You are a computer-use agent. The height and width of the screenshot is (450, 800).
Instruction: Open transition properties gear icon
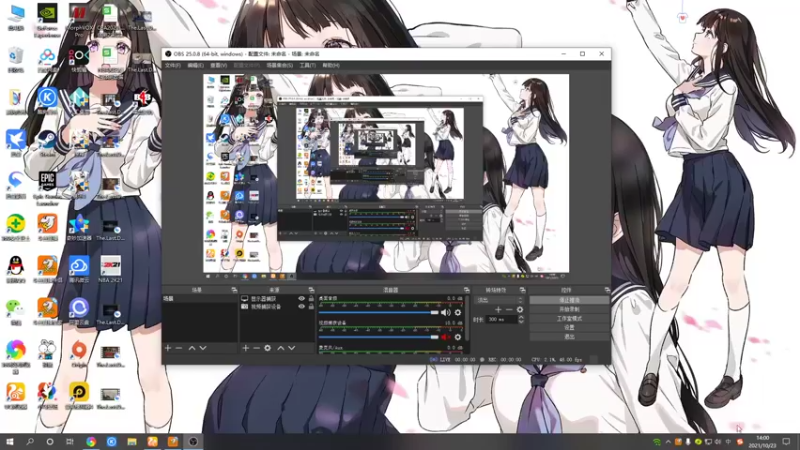[520, 310]
